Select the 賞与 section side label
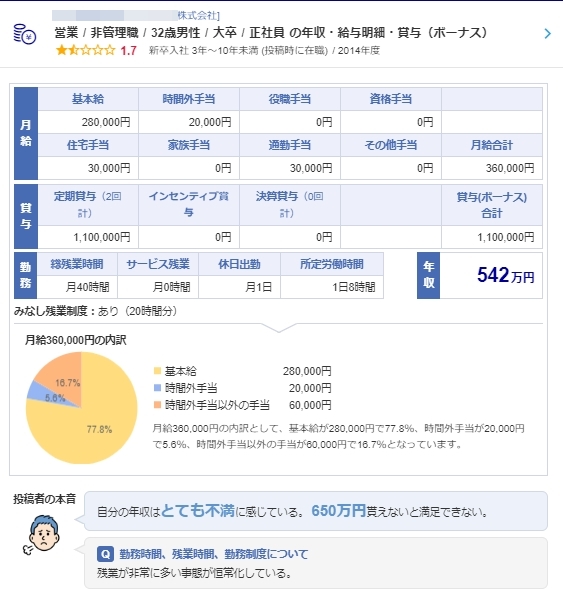The width and height of the screenshot is (563, 597). (x=26, y=216)
